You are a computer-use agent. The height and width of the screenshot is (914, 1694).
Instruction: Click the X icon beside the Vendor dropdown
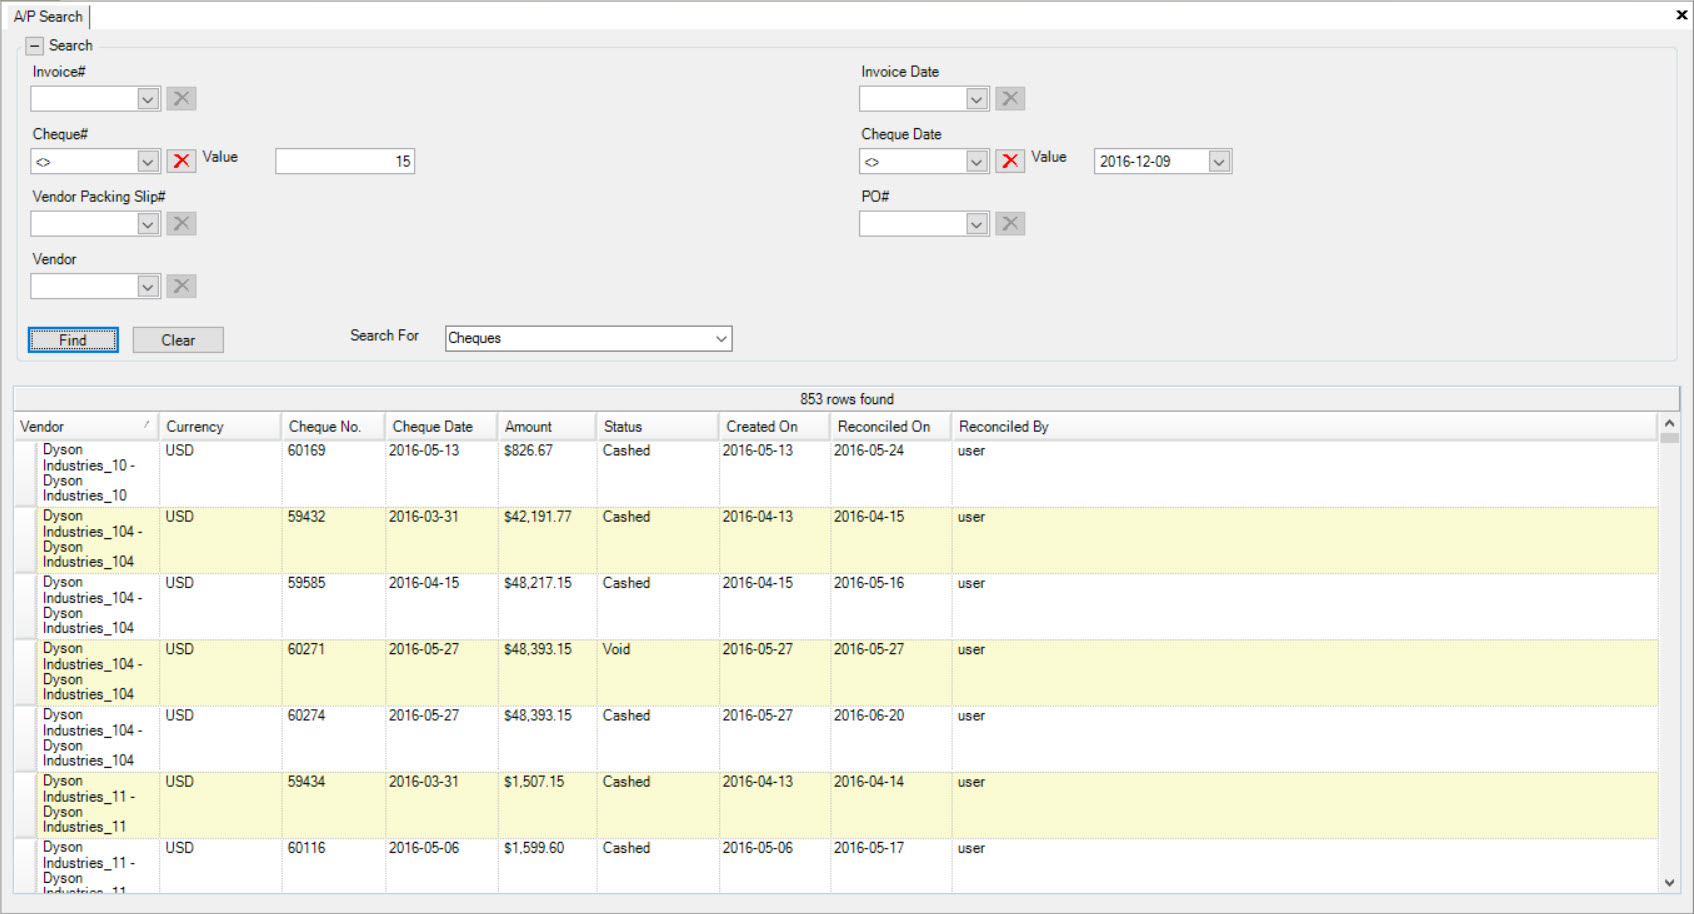(181, 286)
